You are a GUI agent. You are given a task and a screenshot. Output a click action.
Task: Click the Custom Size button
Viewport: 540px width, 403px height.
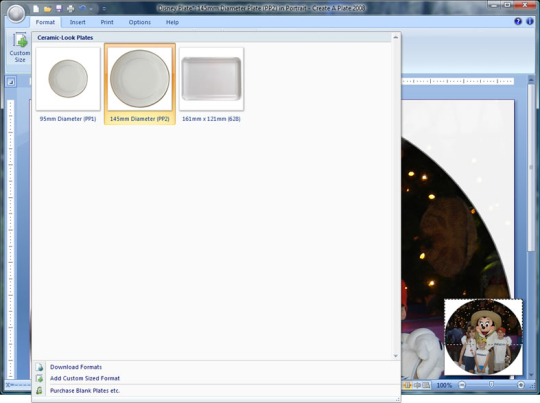click(x=20, y=48)
